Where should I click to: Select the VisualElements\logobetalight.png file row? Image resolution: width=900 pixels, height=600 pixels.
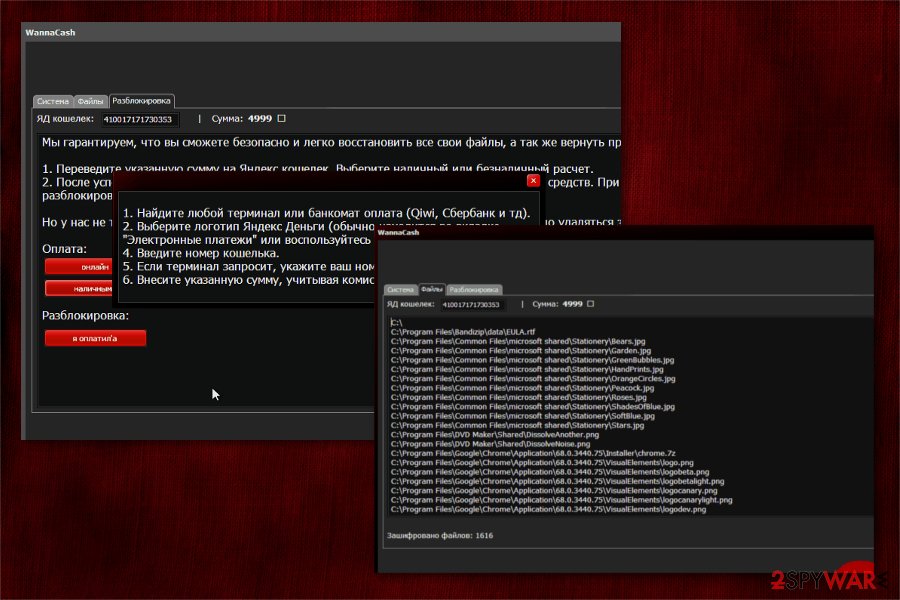tap(557, 481)
